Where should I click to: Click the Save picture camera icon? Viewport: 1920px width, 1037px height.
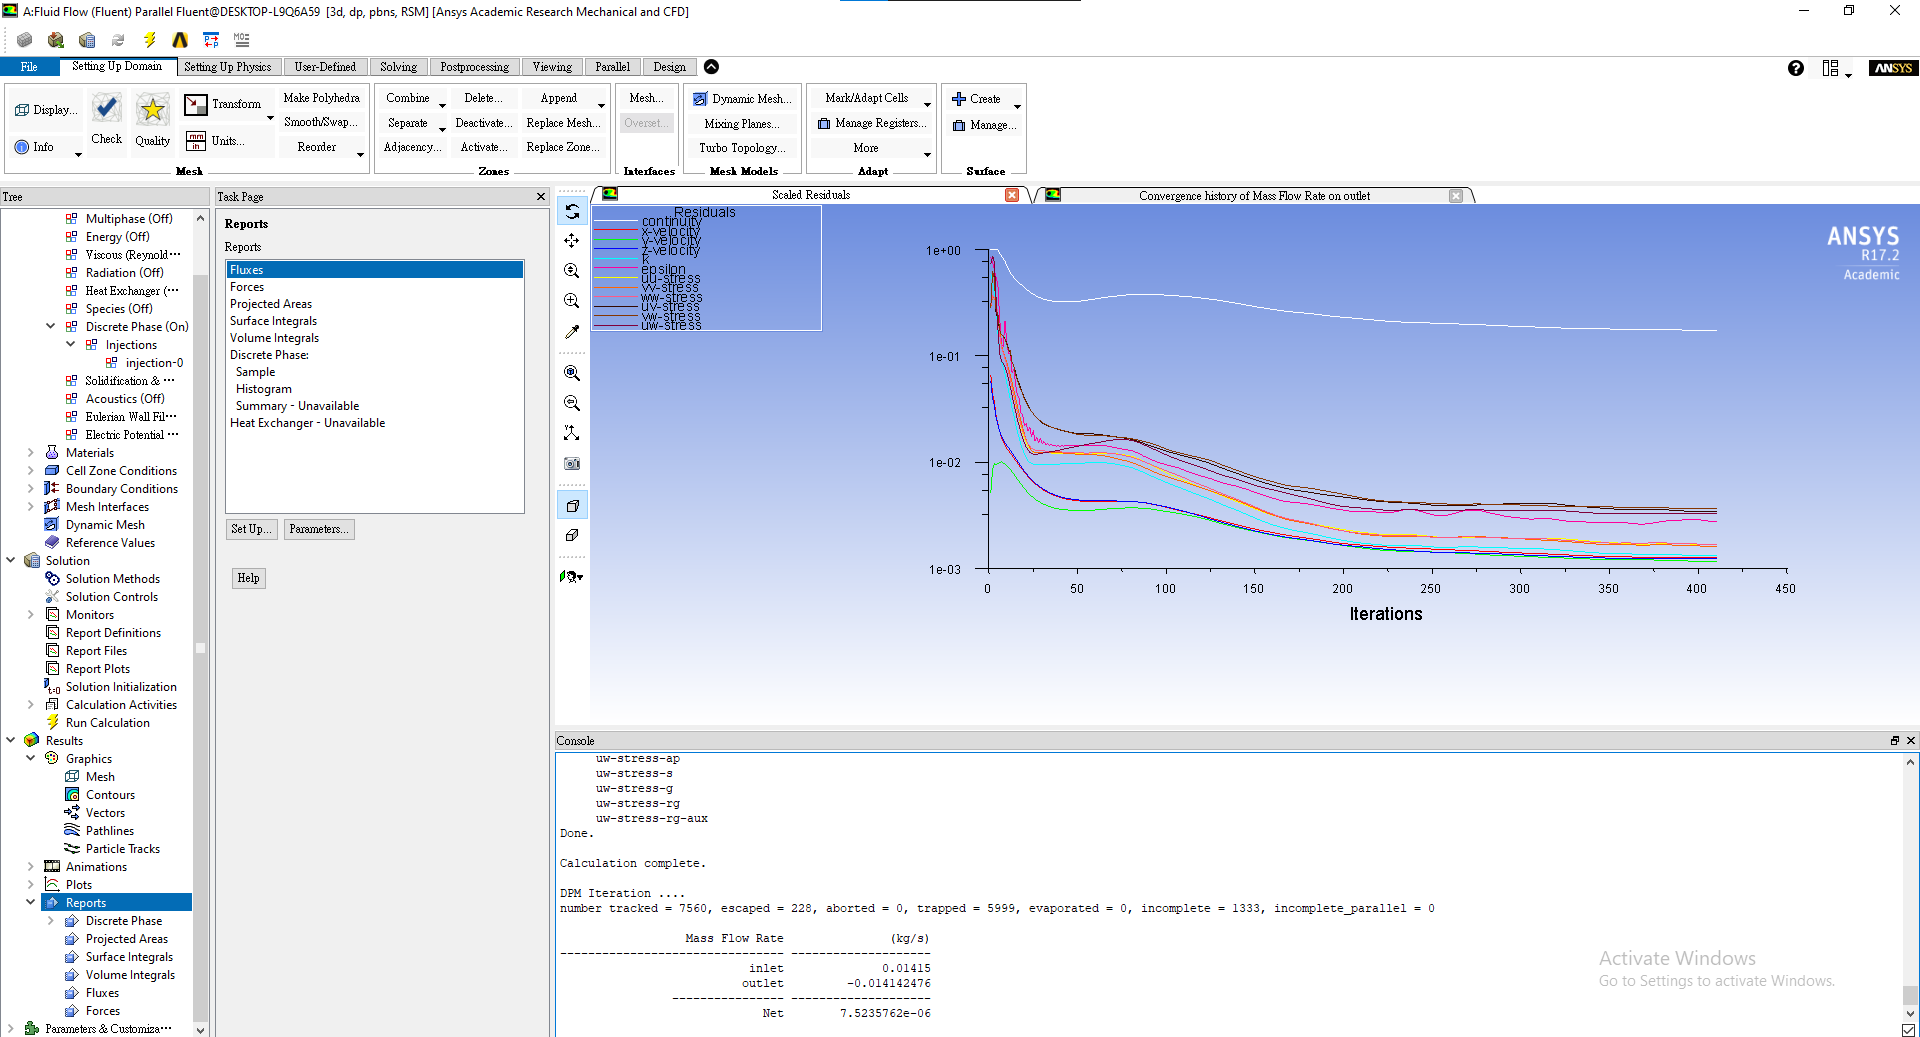572,463
